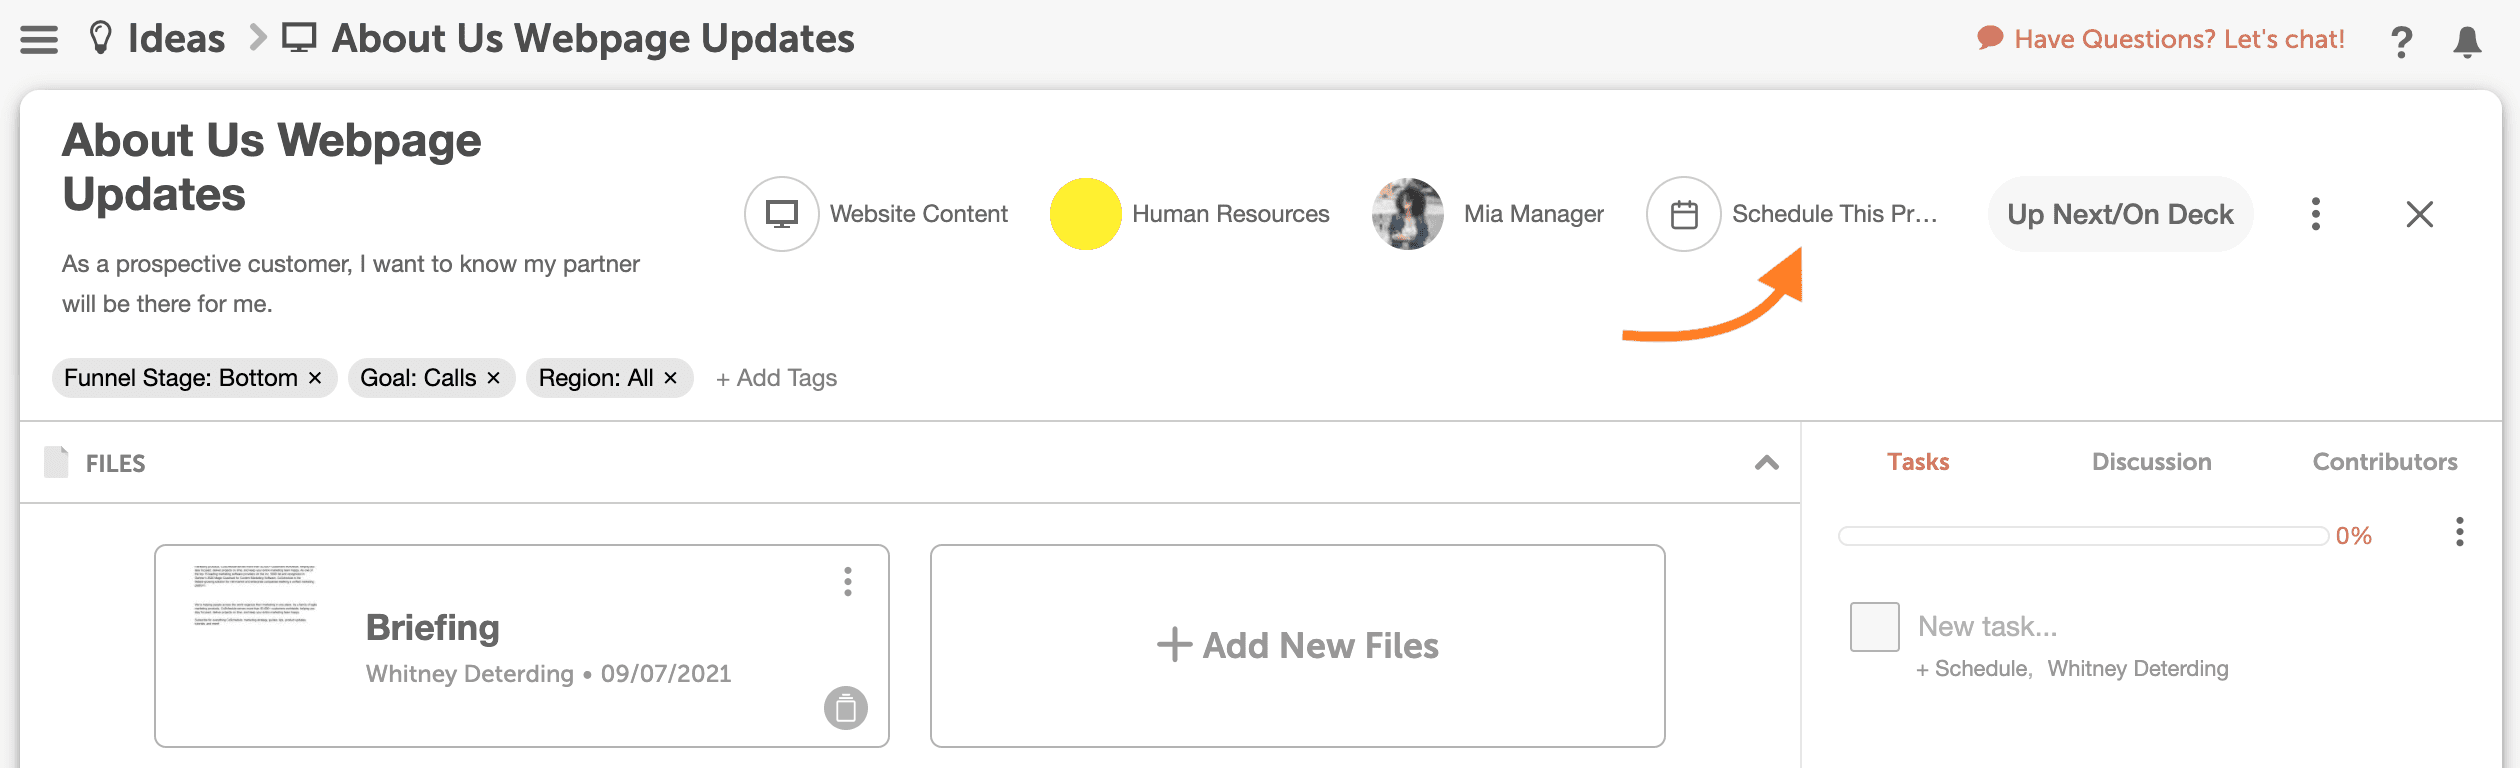This screenshot has width=2520, height=768.
Task: Click About Us Webpage Updates breadcrumb title
Action: 593,39
